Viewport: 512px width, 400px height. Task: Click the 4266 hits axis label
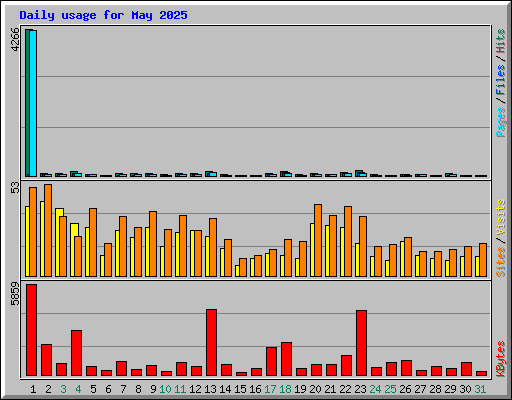(15, 39)
